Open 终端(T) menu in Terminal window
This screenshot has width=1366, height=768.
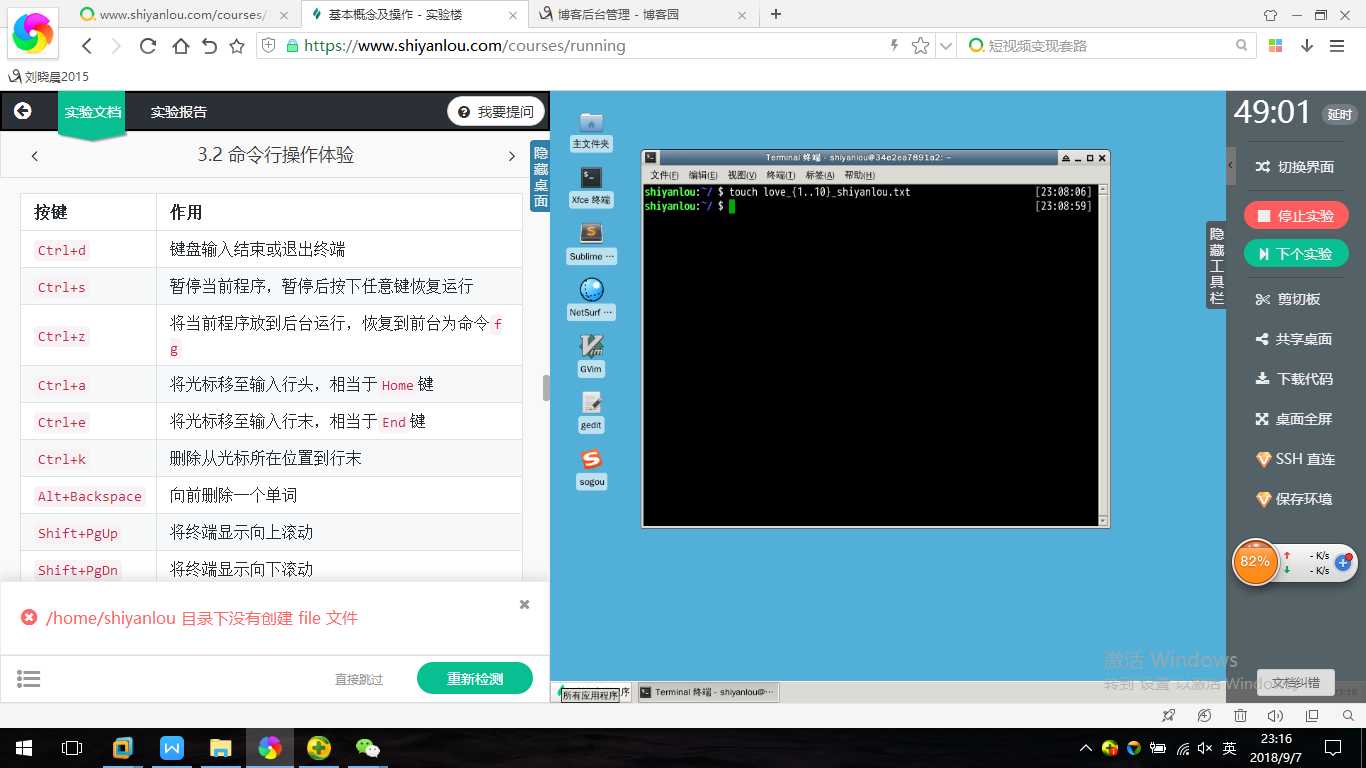781,175
